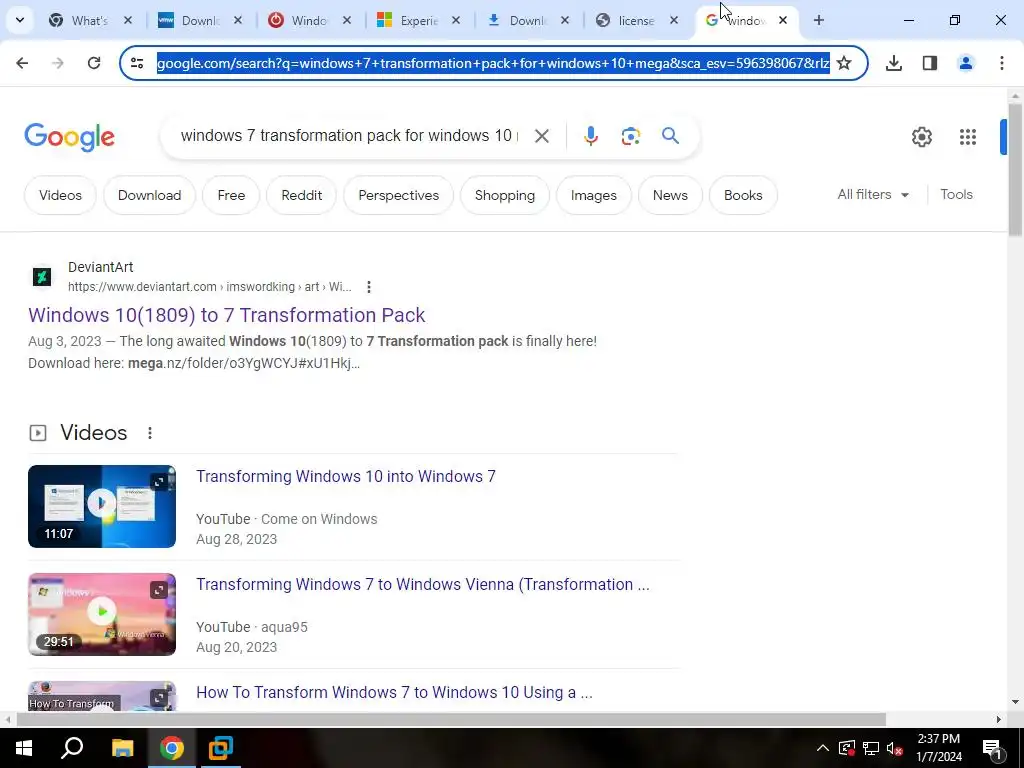Open the Chrome profile avatar

[x=966, y=63]
